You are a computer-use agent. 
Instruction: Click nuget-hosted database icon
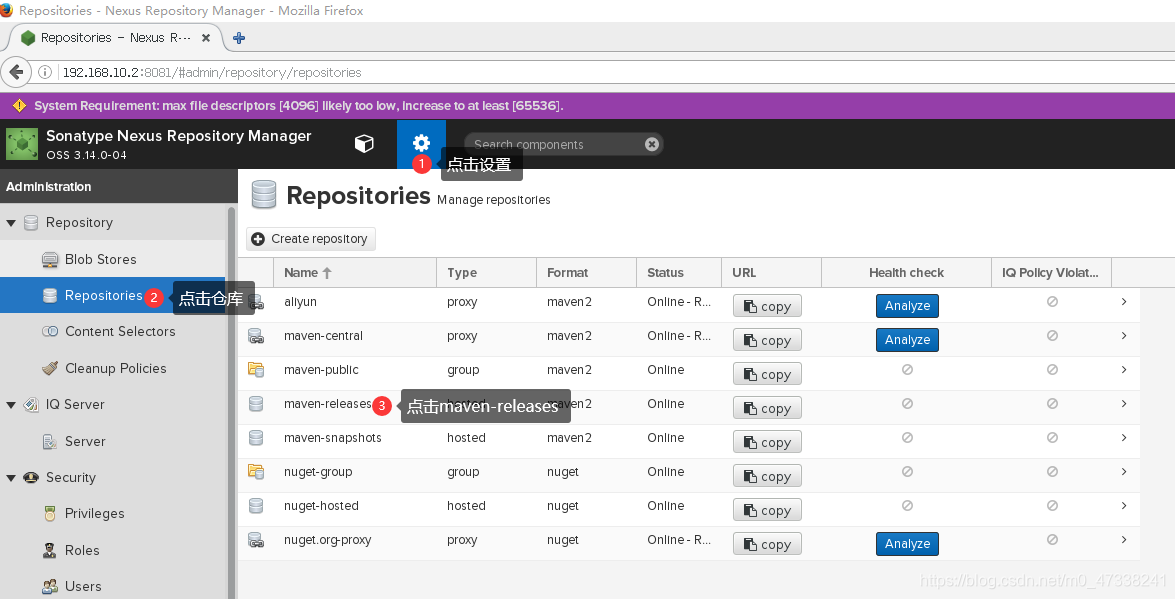[x=256, y=506]
